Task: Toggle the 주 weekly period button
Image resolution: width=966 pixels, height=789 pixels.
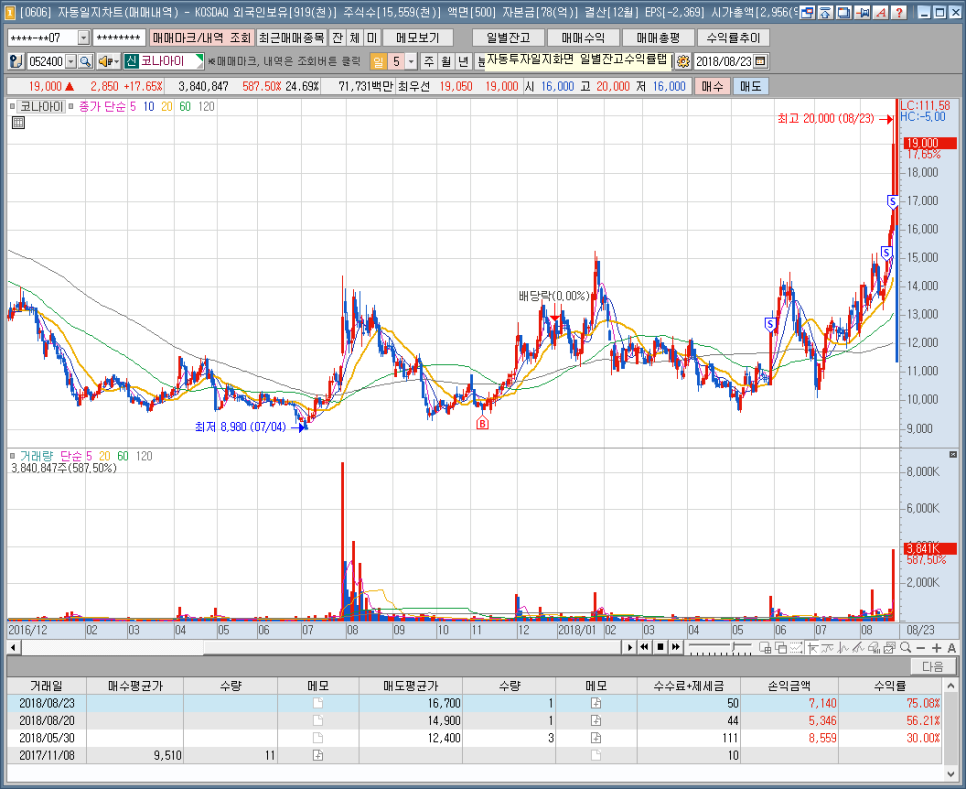Action: pos(429,62)
